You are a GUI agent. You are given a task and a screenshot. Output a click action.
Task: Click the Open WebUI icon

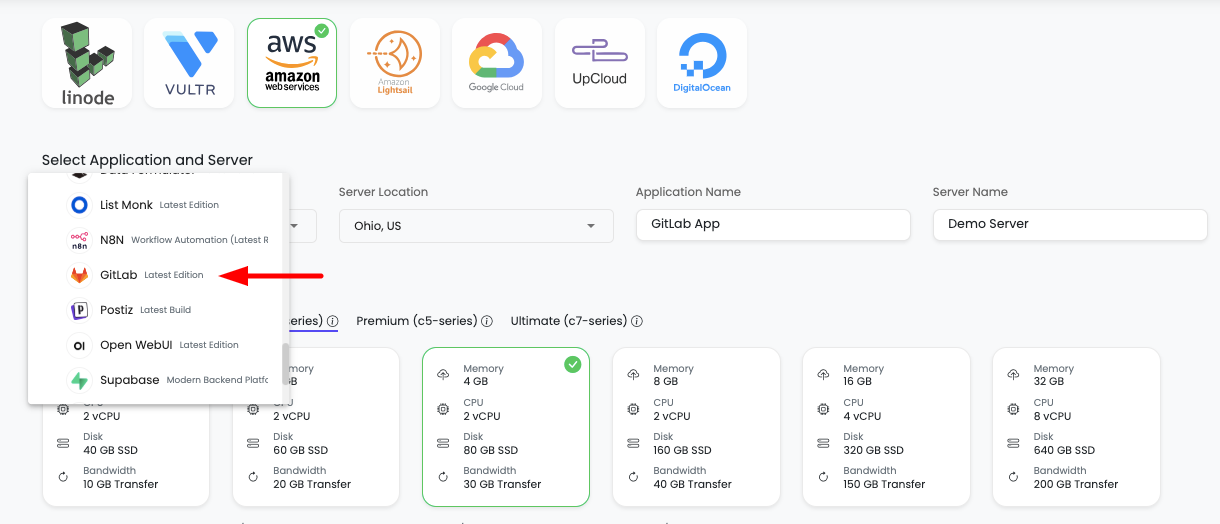[79, 345]
